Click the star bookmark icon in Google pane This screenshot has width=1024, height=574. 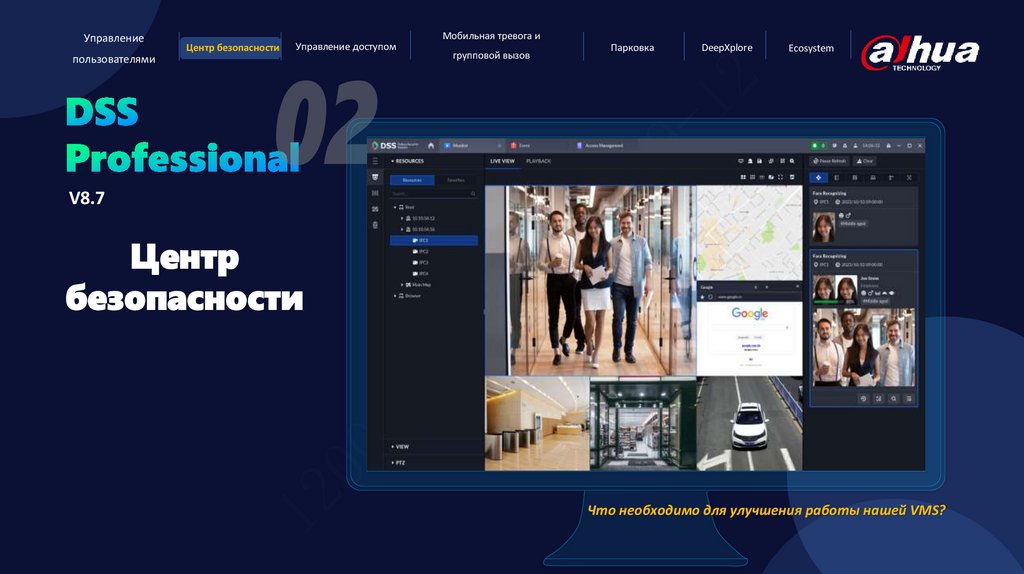pos(703,296)
